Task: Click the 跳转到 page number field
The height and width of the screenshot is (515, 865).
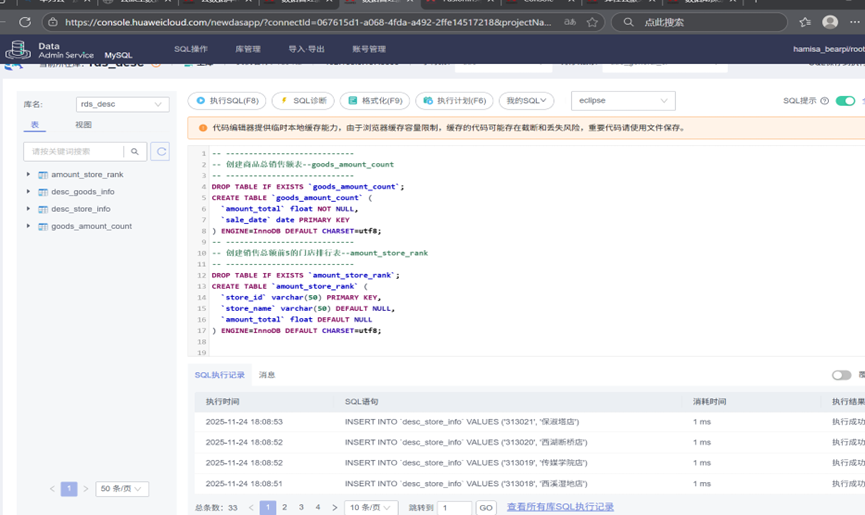Action: (455, 508)
